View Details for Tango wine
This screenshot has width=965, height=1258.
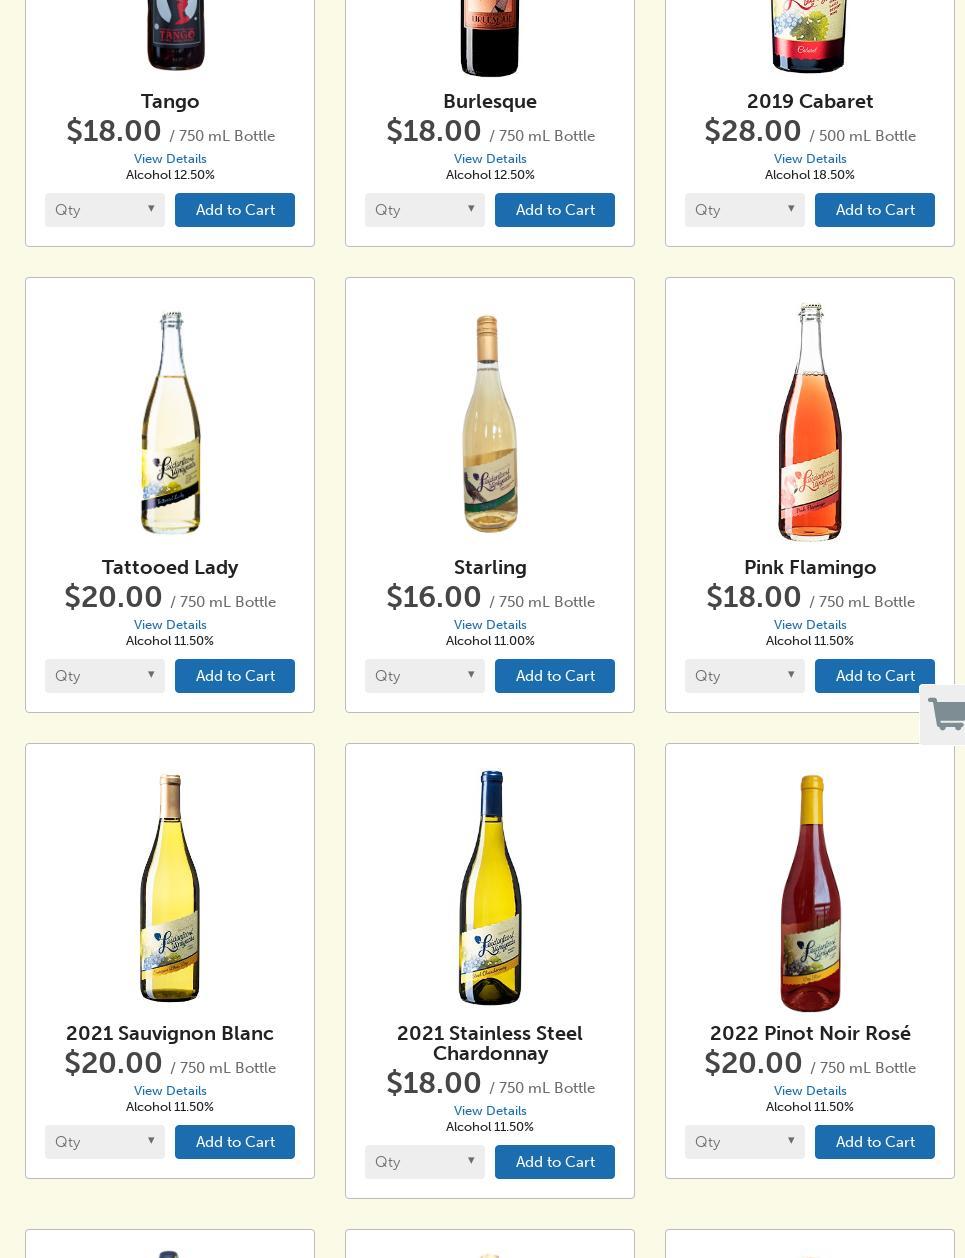170,159
